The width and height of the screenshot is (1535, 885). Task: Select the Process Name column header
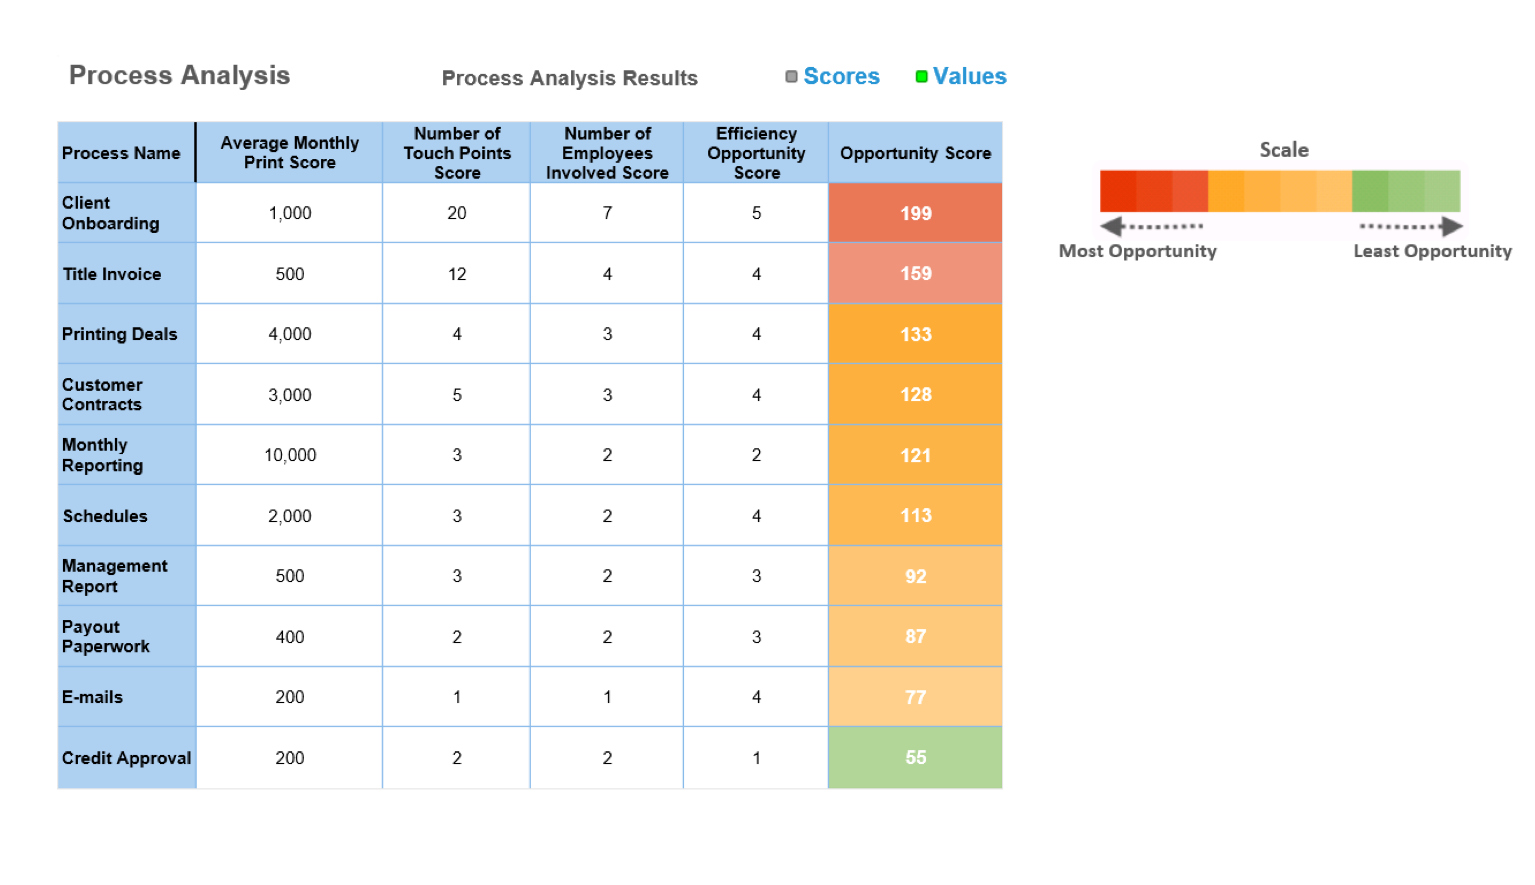click(x=122, y=153)
